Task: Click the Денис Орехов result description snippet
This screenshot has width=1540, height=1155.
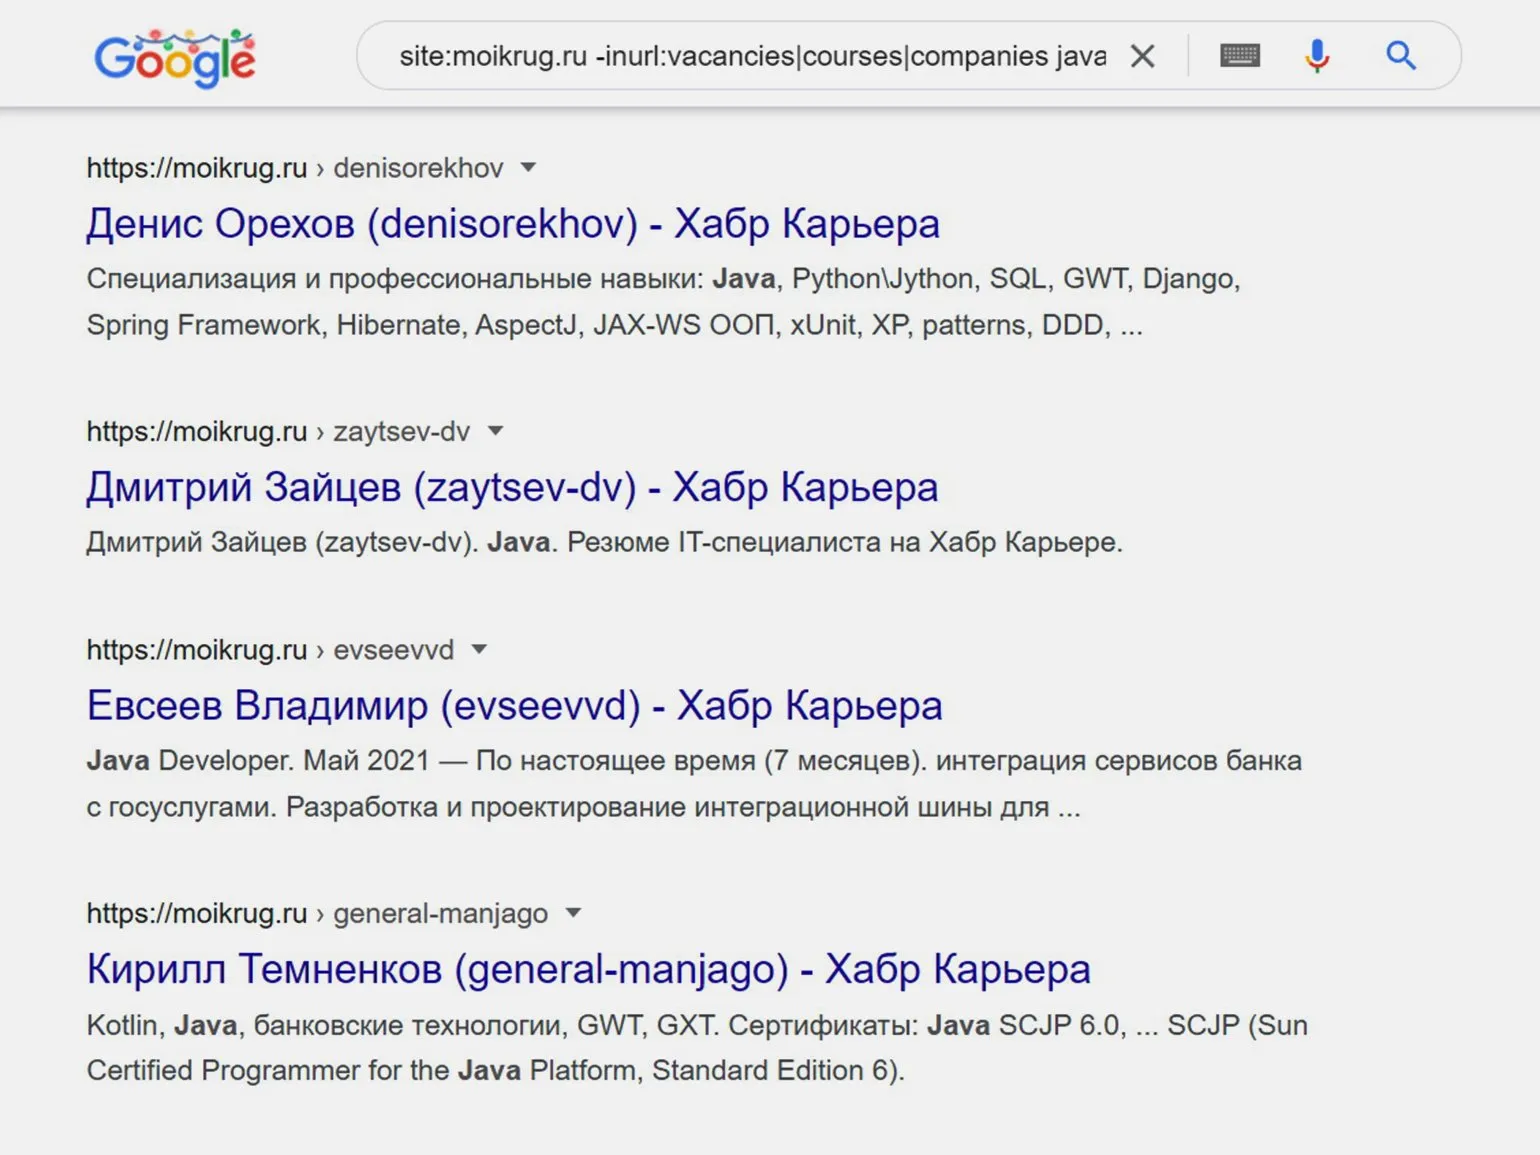Action: tap(662, 301)
